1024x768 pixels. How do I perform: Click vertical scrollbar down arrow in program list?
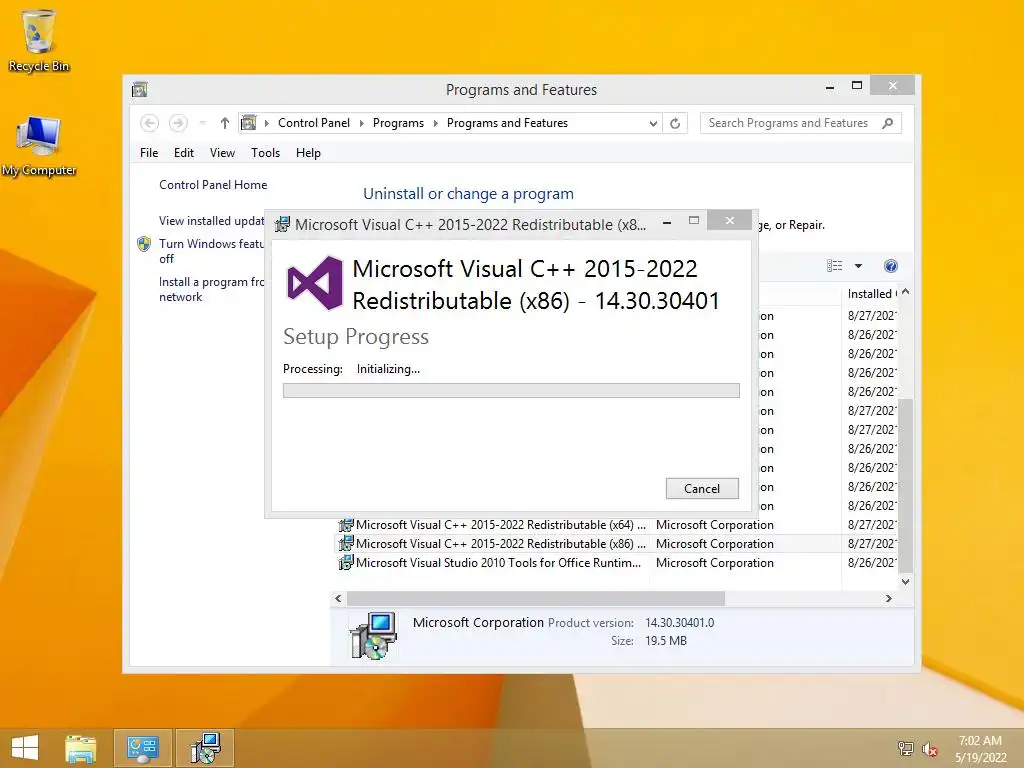click(x=906, y=581)
